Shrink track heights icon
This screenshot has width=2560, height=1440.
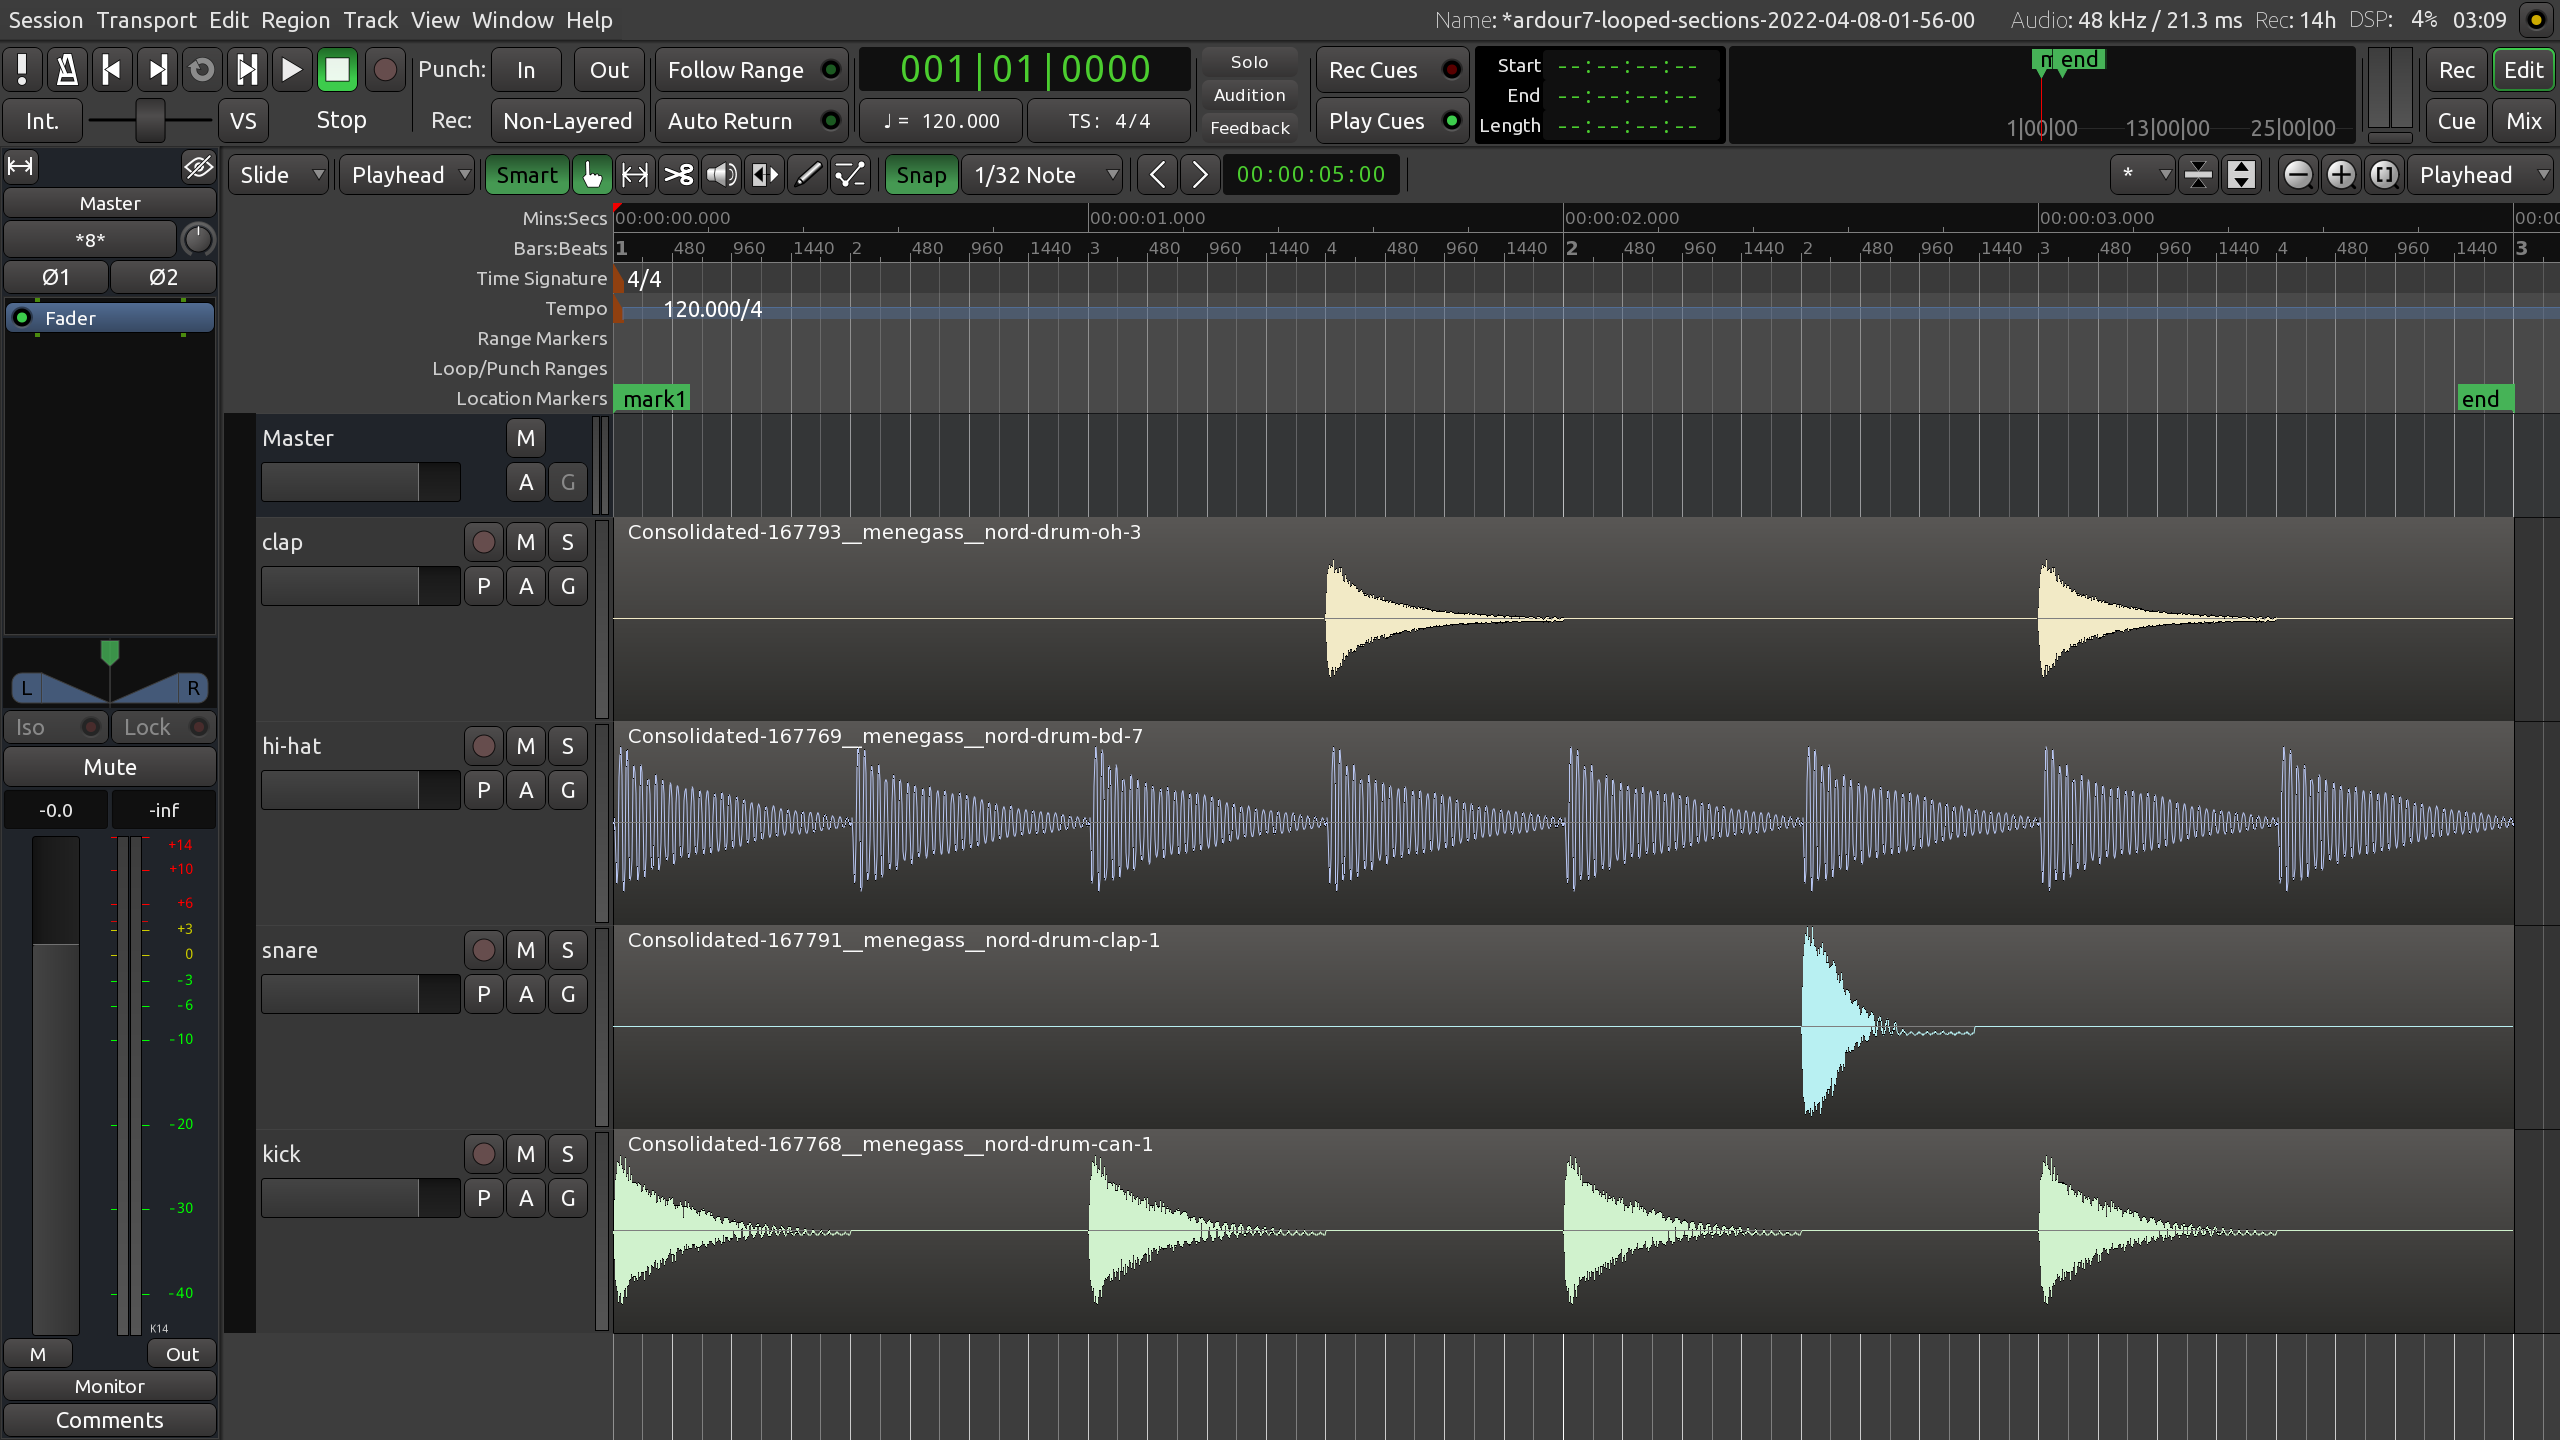pos(2198,175)
